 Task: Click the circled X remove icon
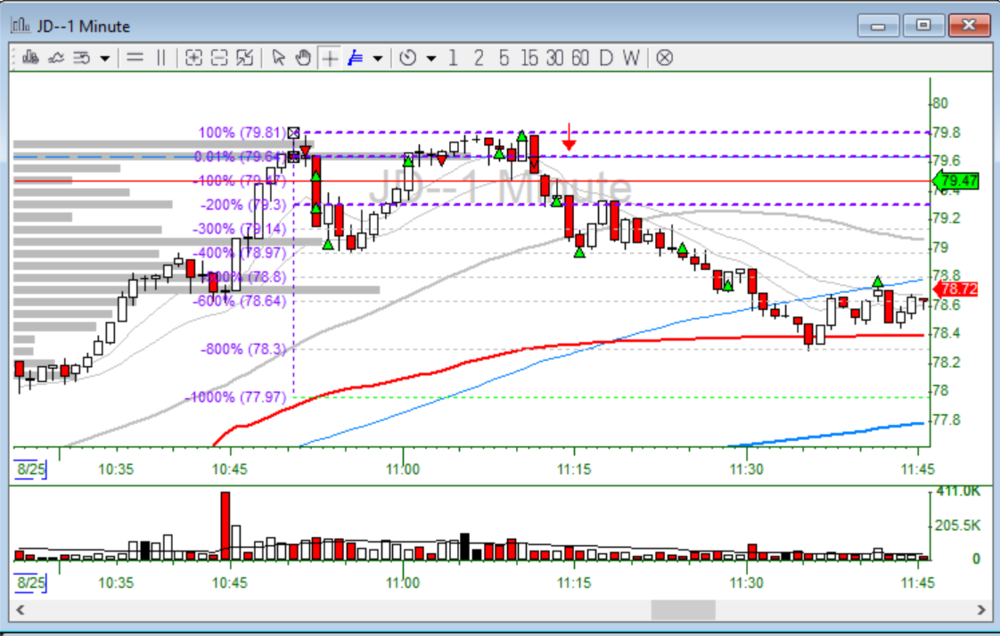(x=664, y=58)
